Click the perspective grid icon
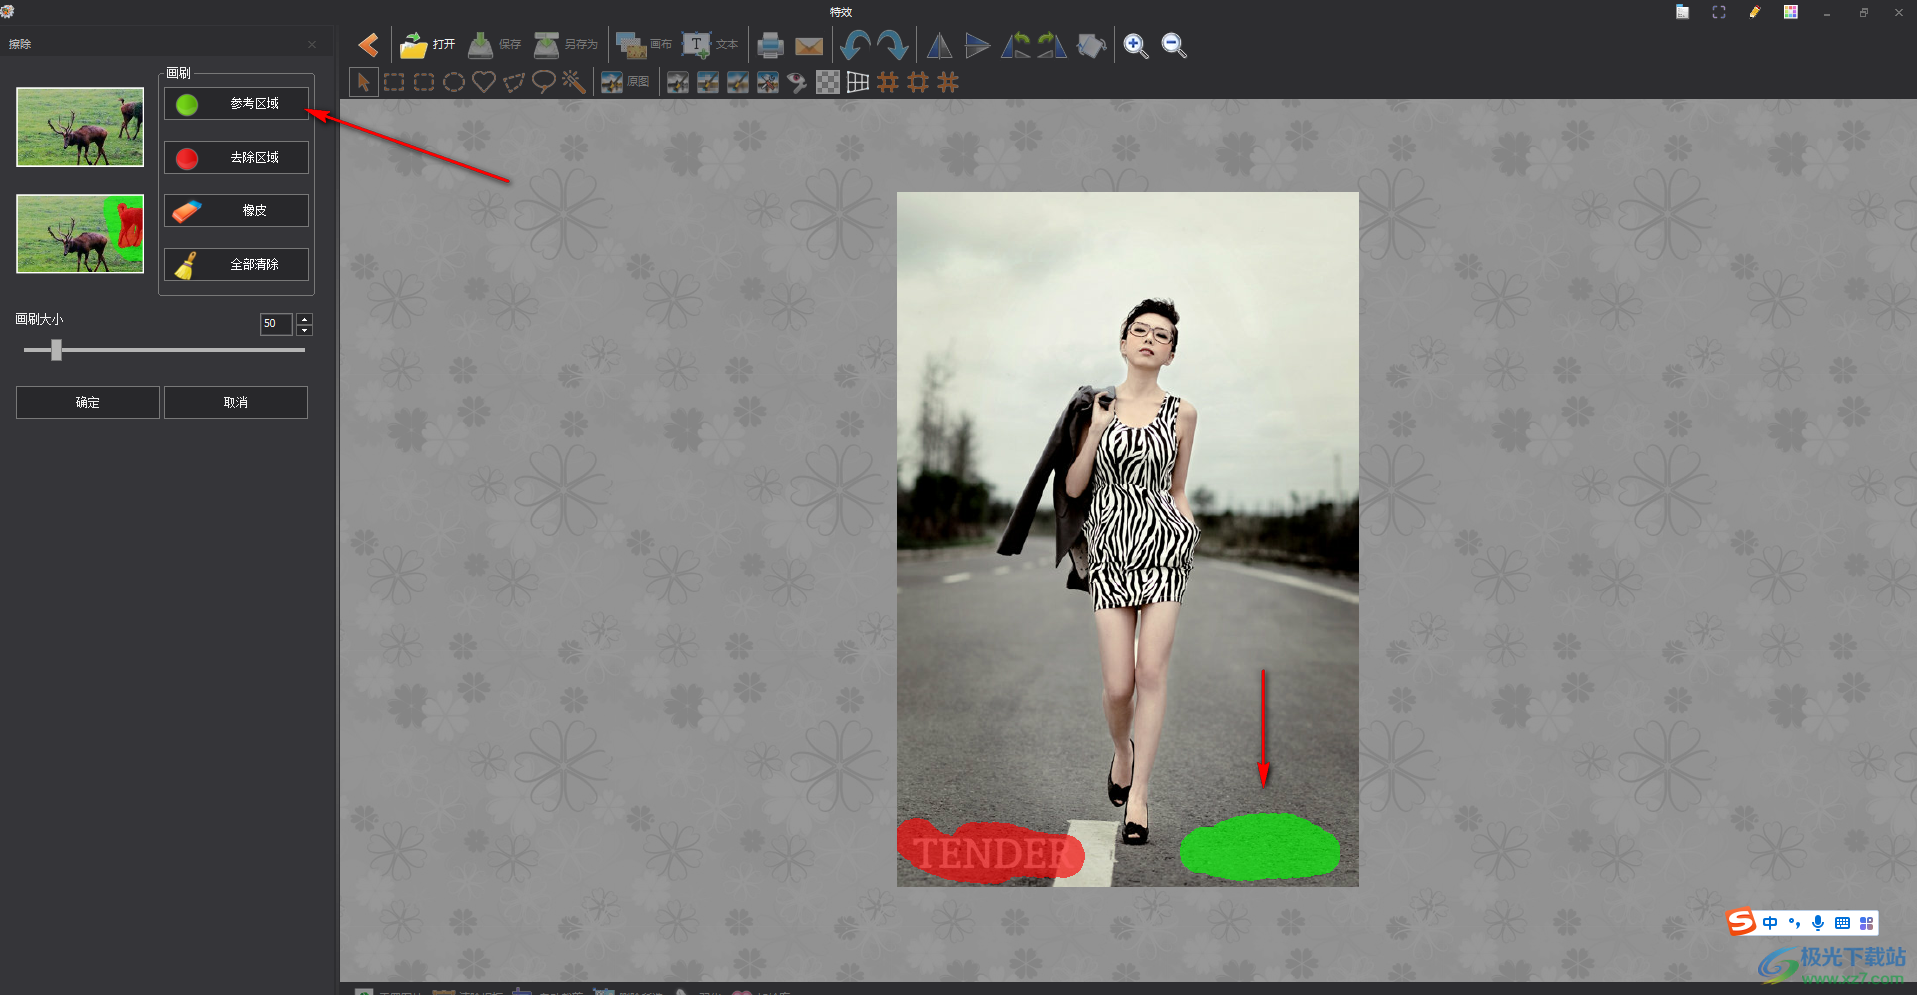Viewport: 1917px width, 995px height. [858, 82]
